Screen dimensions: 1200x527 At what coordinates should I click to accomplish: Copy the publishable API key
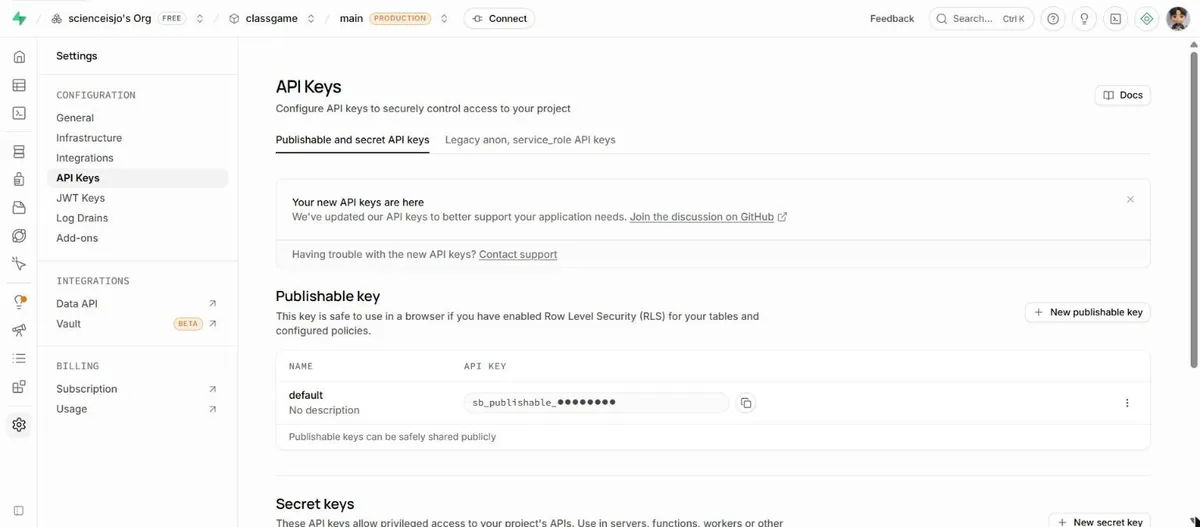point(745,403)
